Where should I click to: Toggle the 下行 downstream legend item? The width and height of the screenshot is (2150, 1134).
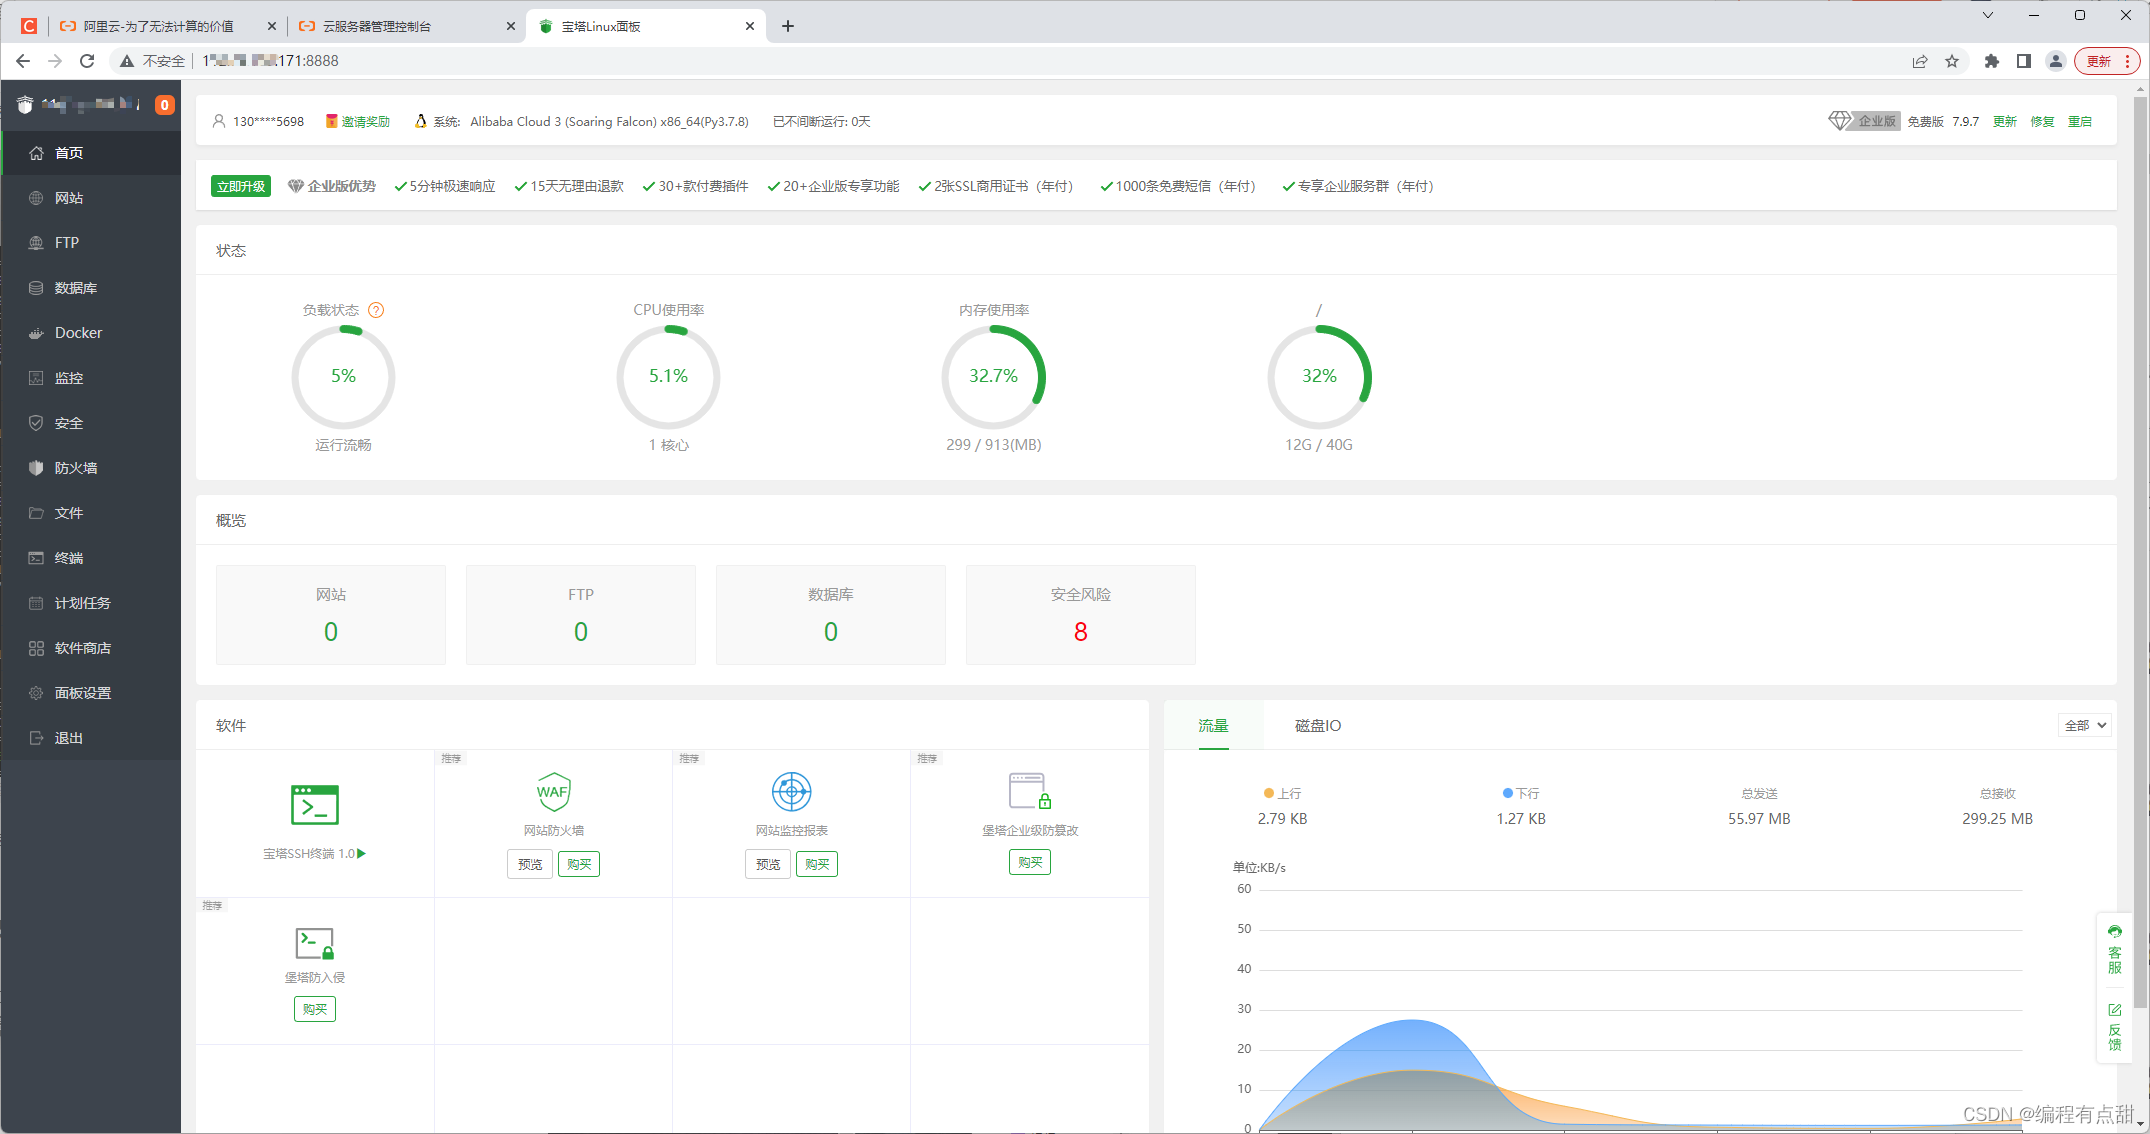(1521, 794)
